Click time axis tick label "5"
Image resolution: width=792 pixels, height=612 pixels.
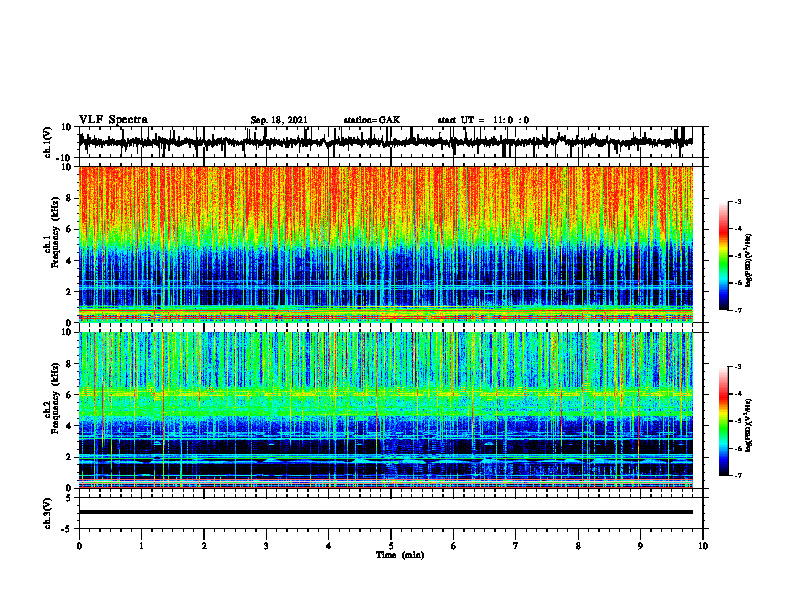coord(391,546)
